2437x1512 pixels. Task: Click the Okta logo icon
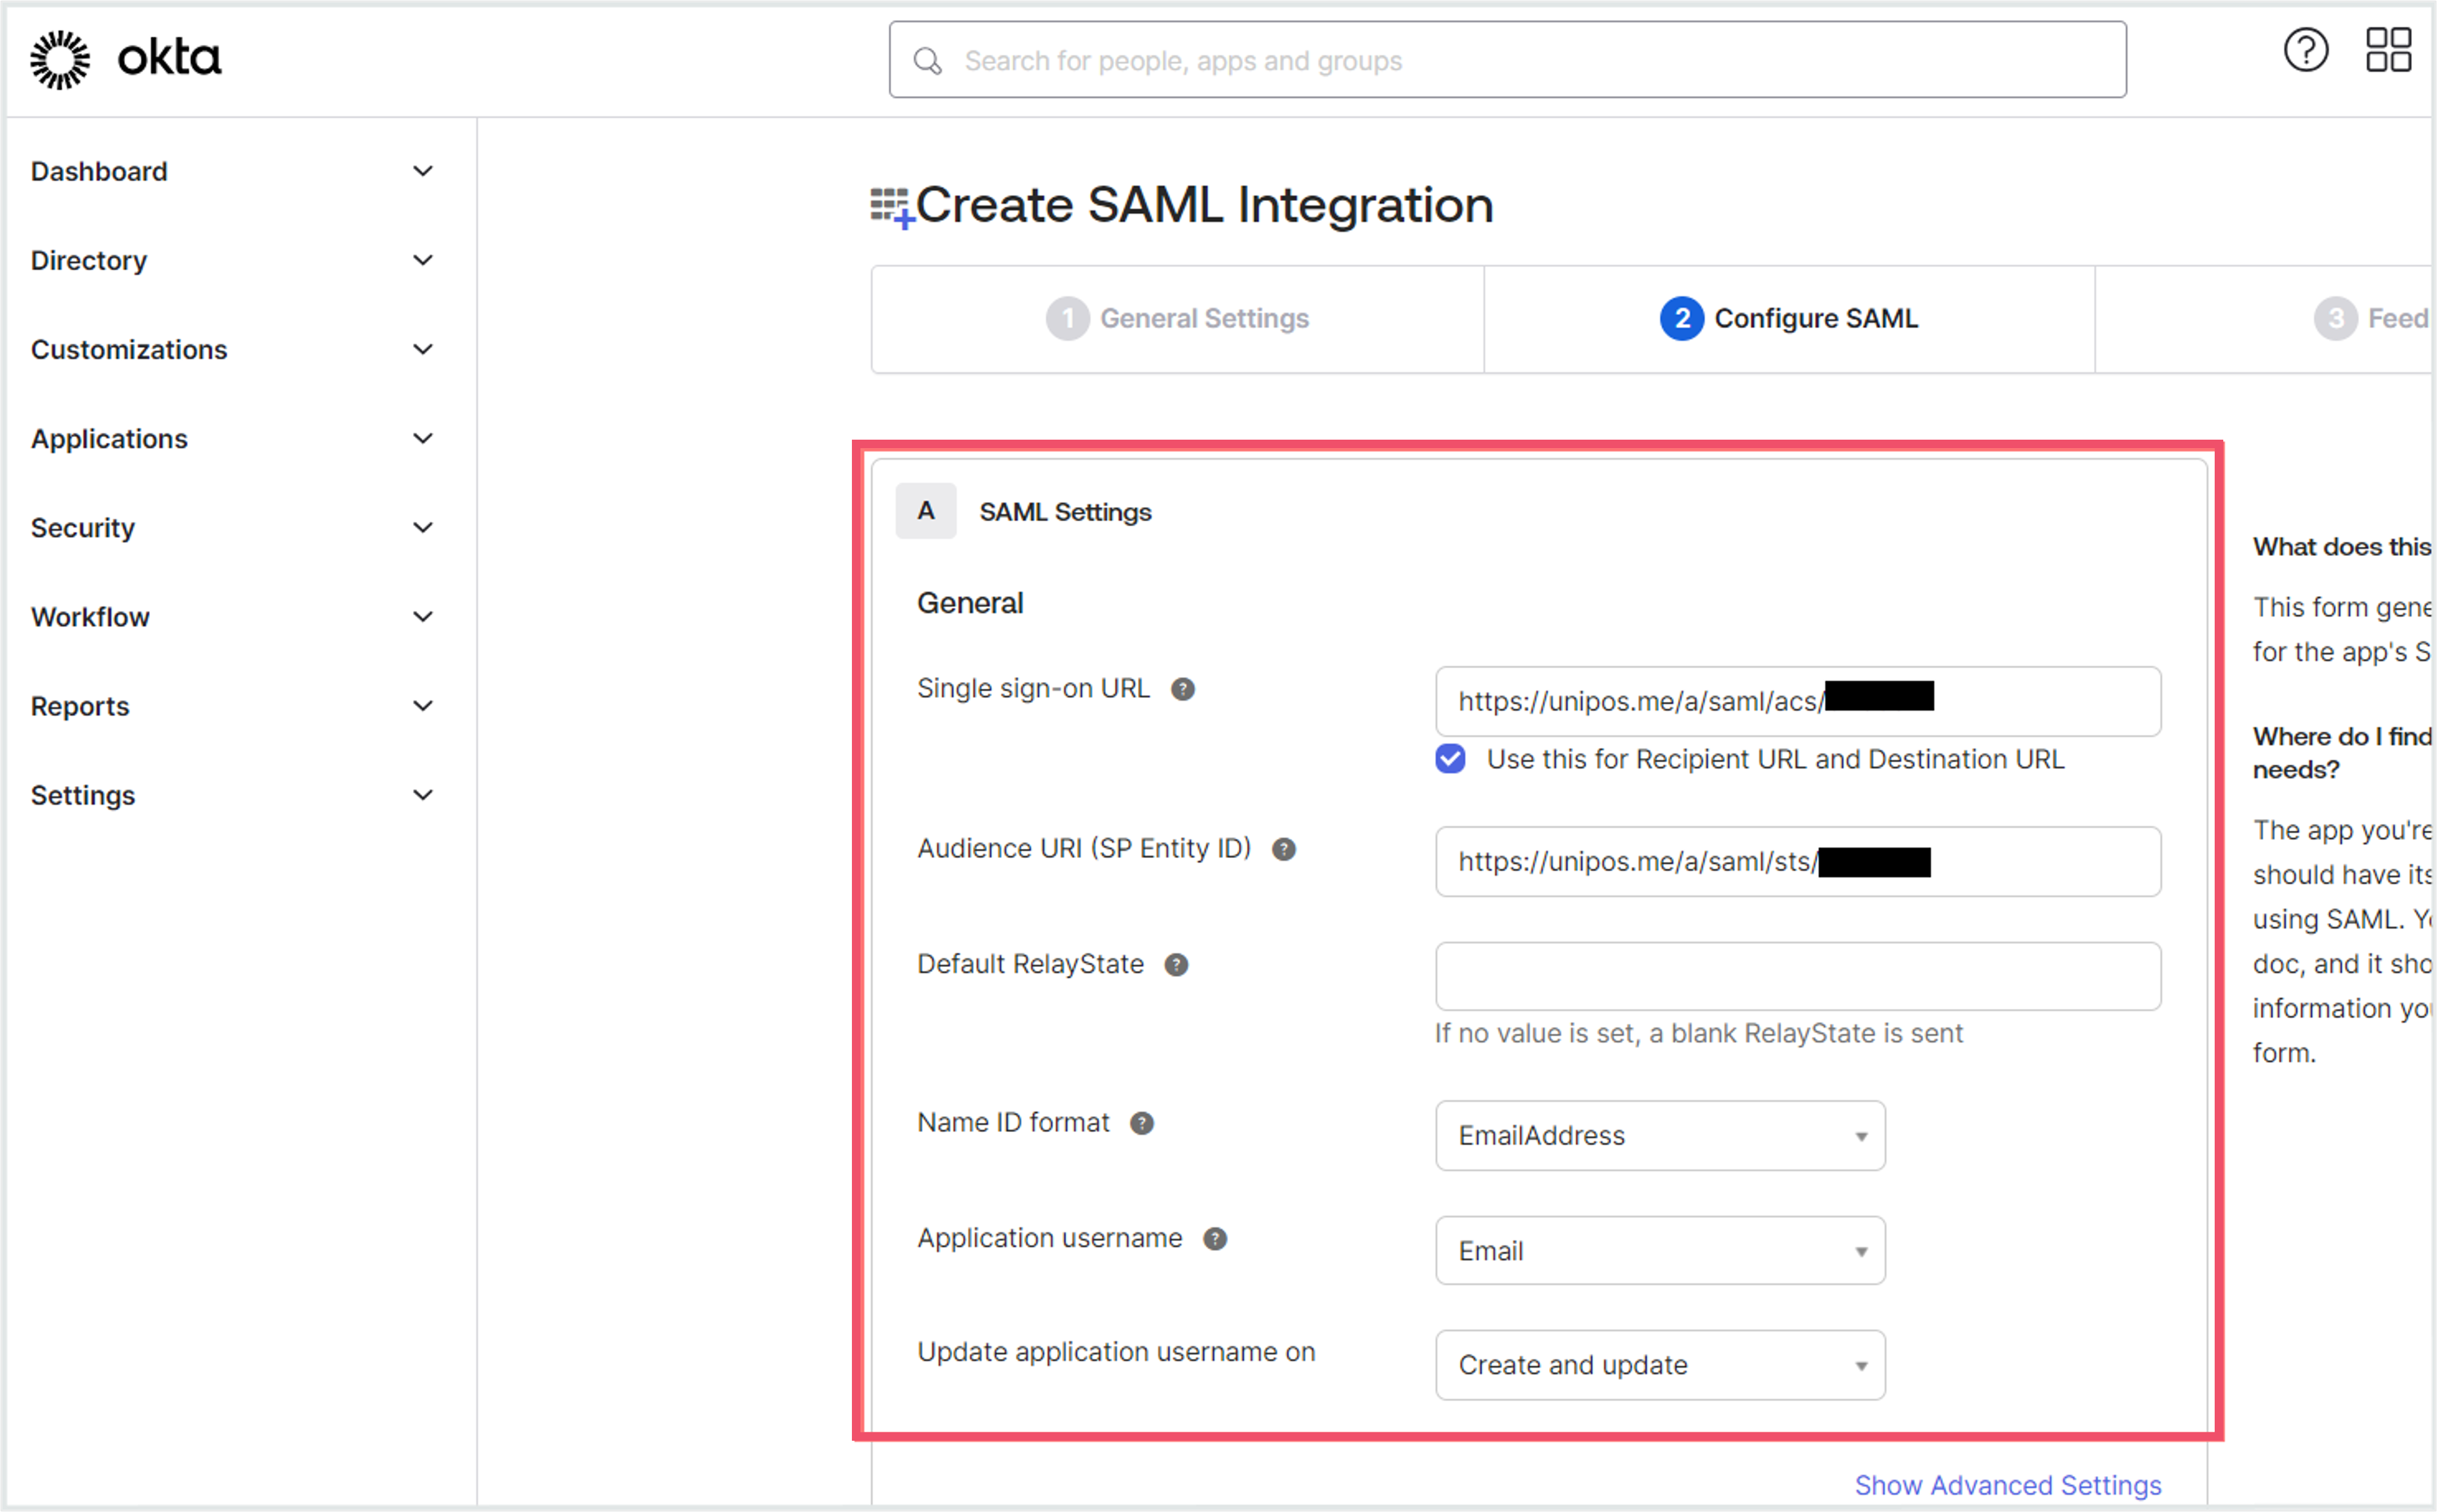(x=60, y=59)
